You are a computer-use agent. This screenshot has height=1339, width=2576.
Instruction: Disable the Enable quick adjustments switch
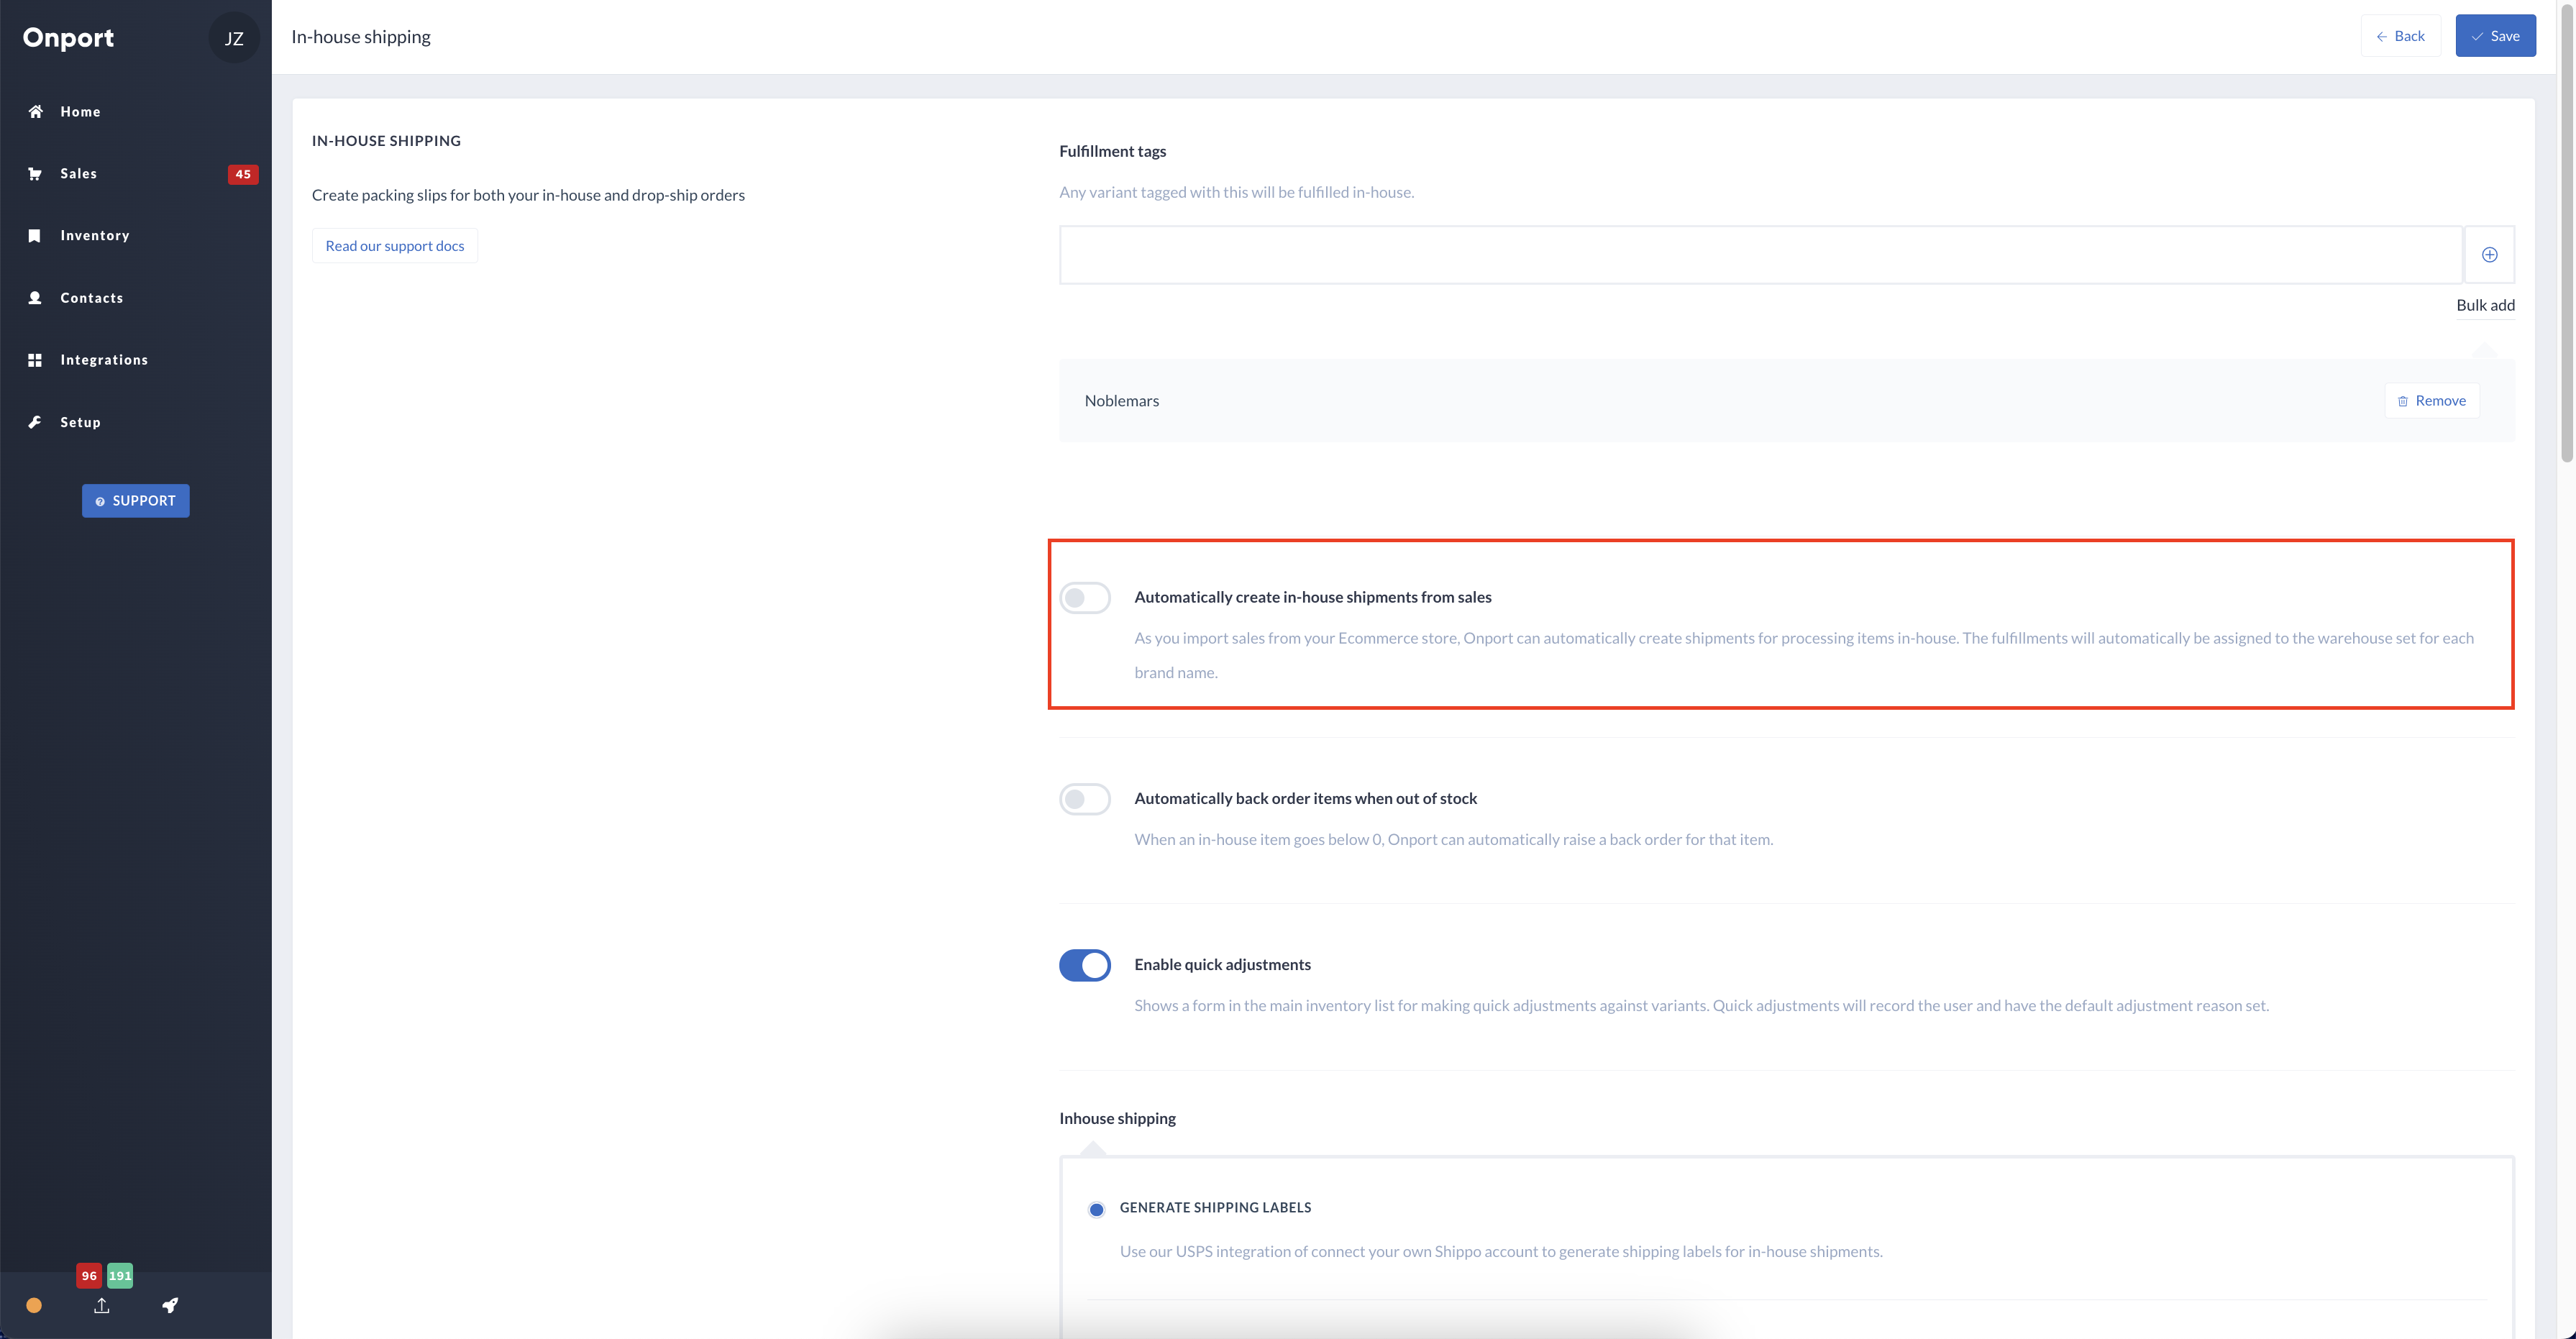pyautogui.click(x=1085, y=965)
